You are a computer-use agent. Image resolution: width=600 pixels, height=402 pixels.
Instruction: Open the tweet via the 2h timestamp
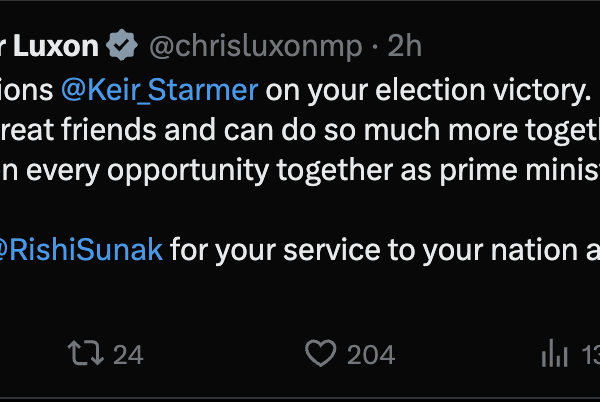coord(406,45)
